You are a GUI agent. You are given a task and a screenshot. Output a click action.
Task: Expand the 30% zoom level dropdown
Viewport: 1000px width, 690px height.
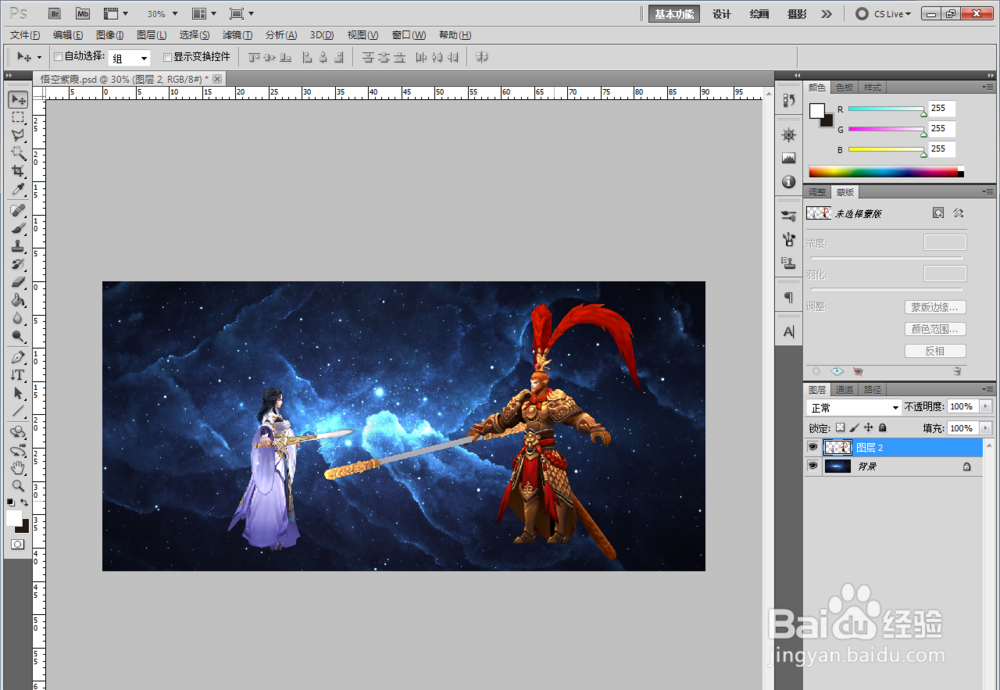pyautogui.click(x=162, y=14)
